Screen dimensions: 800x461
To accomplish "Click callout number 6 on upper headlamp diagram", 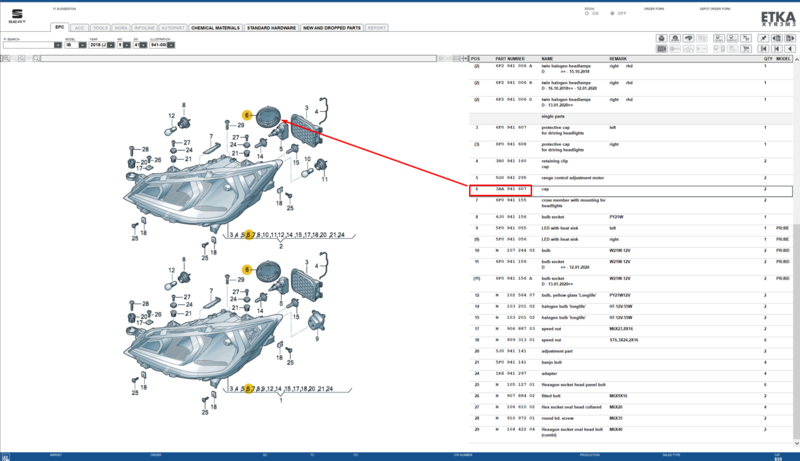I will (x=247, y=115).
